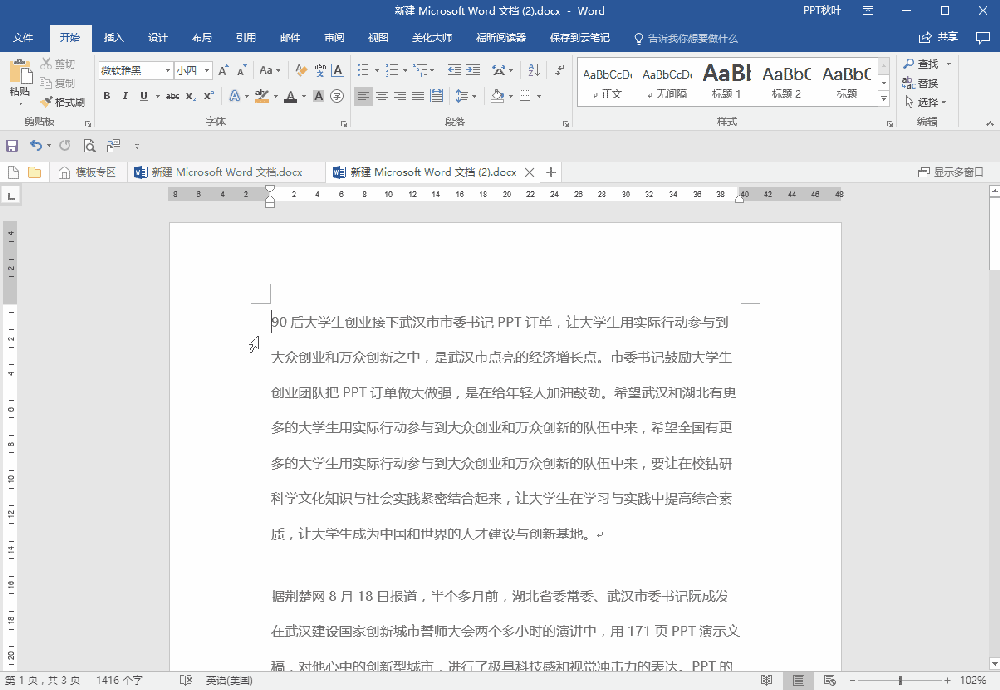1000x690 pixels.
Task: Click the Grow Font size icon
Action: (x=223, y=71)
